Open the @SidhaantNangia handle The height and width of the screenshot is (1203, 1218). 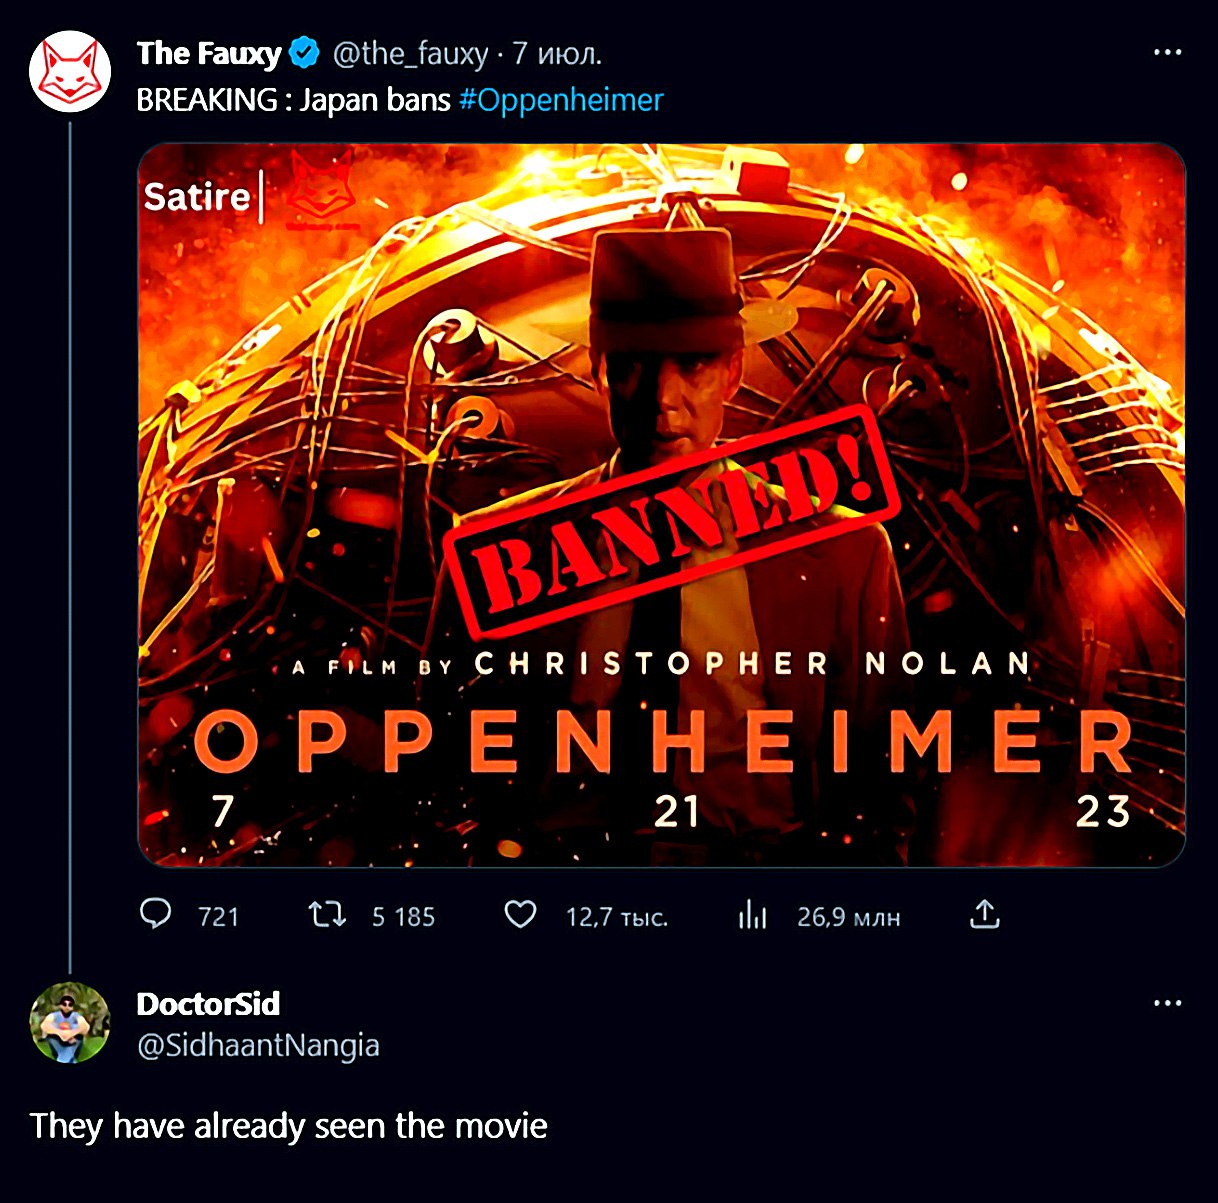pyautogui.click(x=258, y=1046)
